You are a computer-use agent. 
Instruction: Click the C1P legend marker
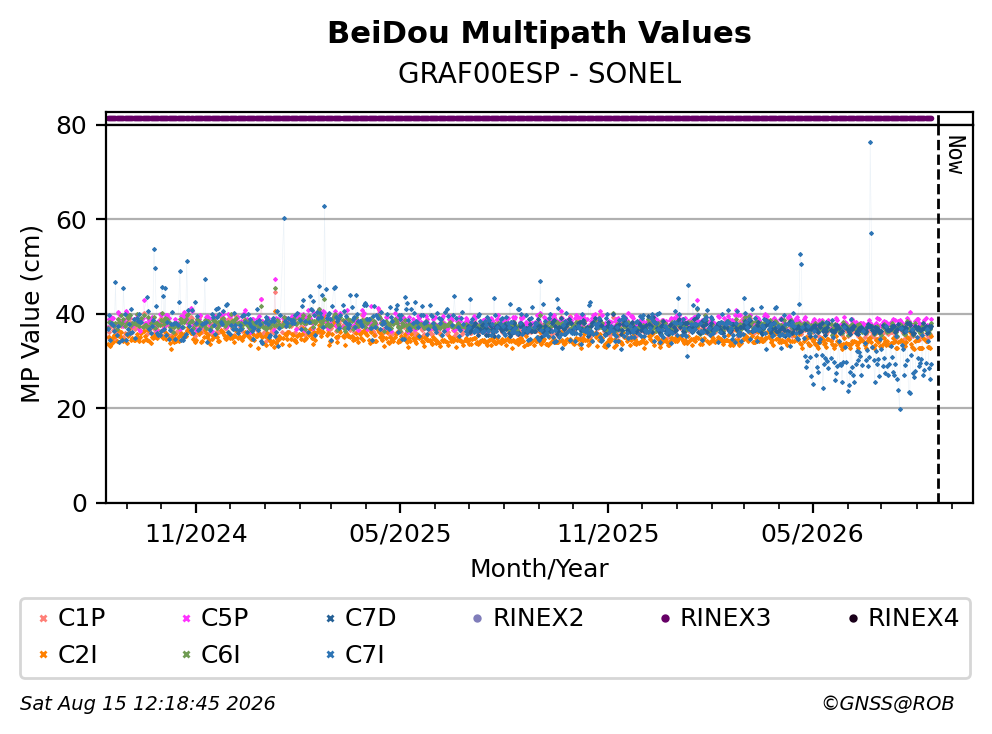[43, 618]
